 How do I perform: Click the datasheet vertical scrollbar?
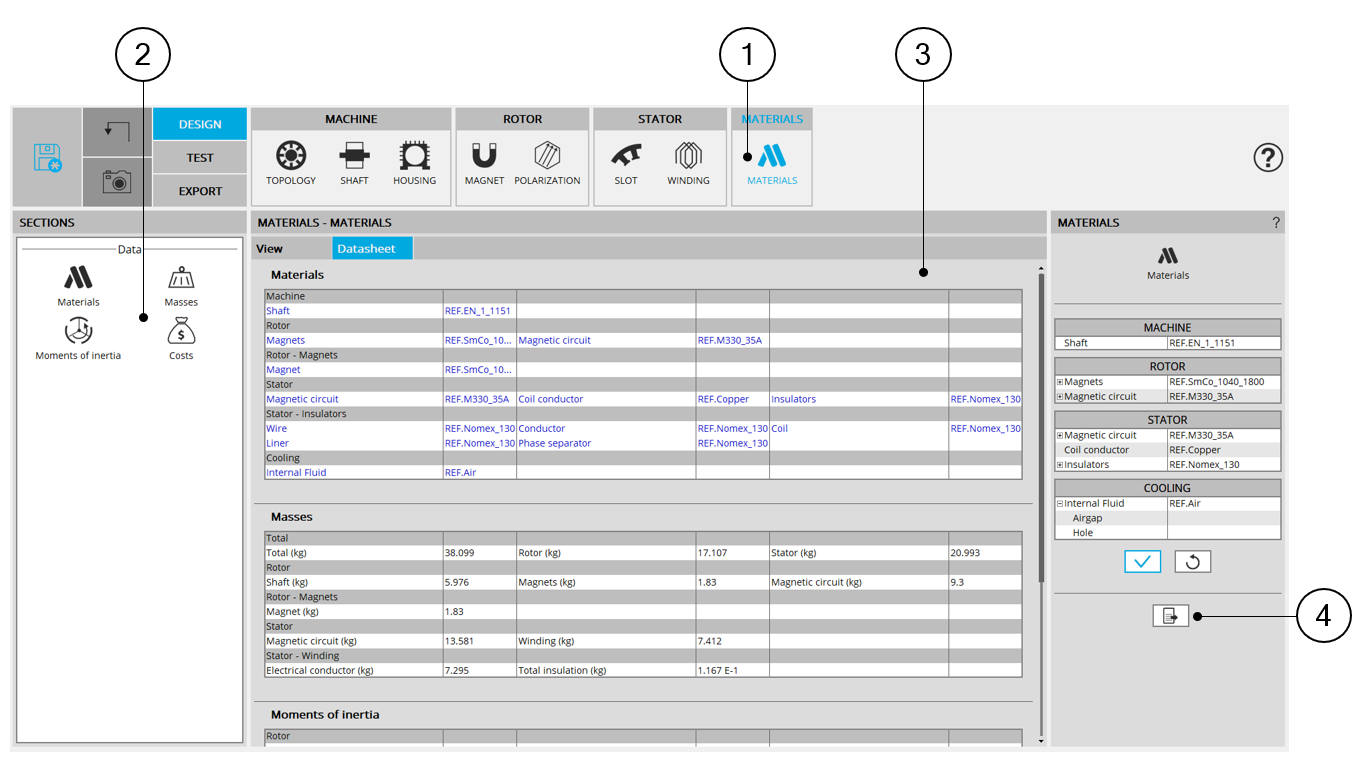(1040, 430)
